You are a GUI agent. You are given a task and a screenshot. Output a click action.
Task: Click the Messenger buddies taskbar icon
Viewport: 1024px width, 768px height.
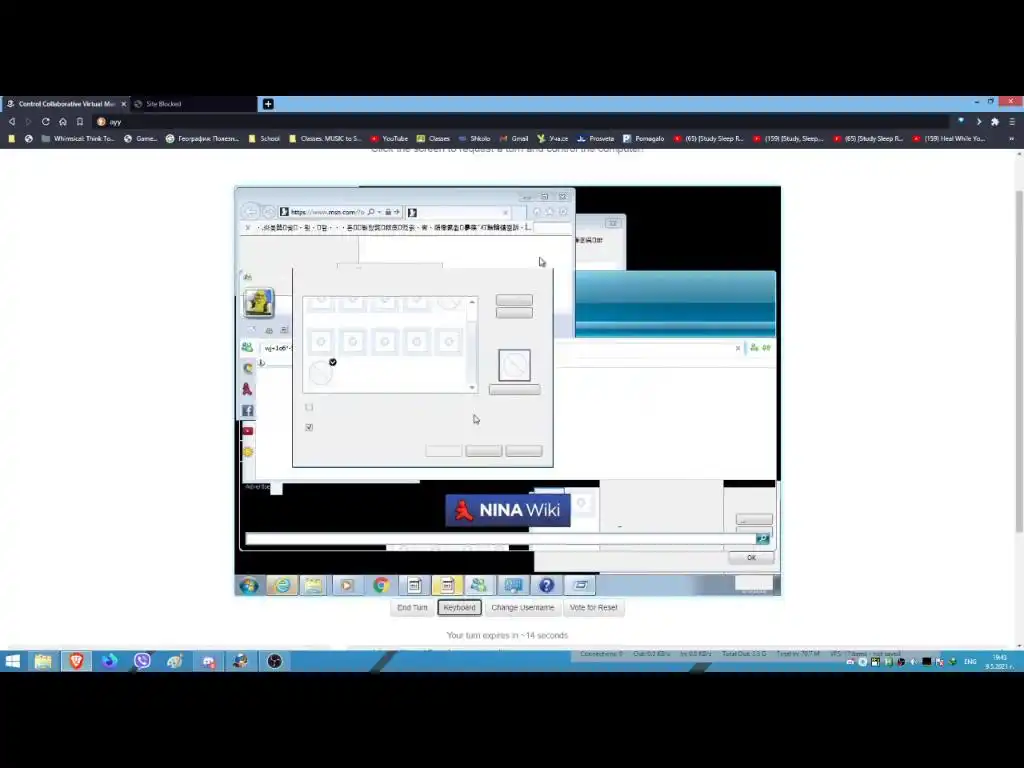[479, 585]
